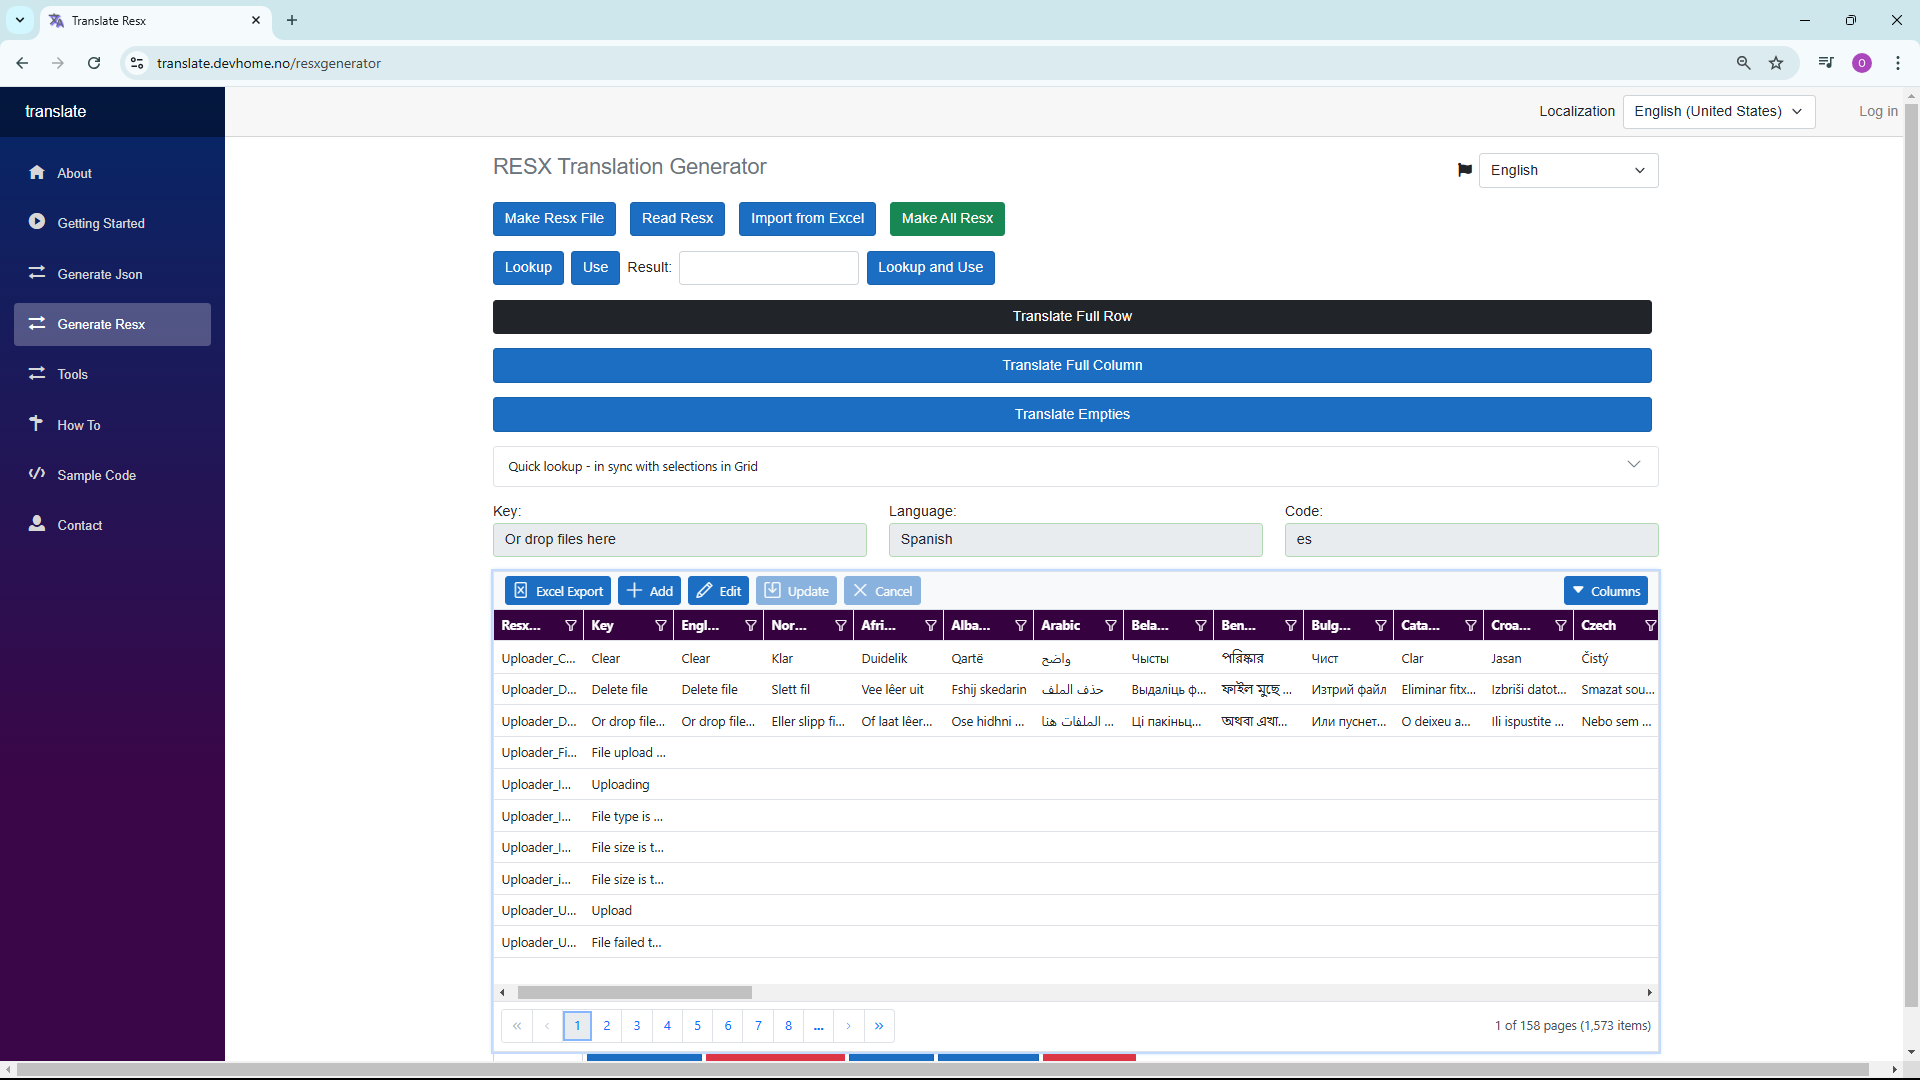Select the 'Uploading' key cell

(x=628, y=785)
